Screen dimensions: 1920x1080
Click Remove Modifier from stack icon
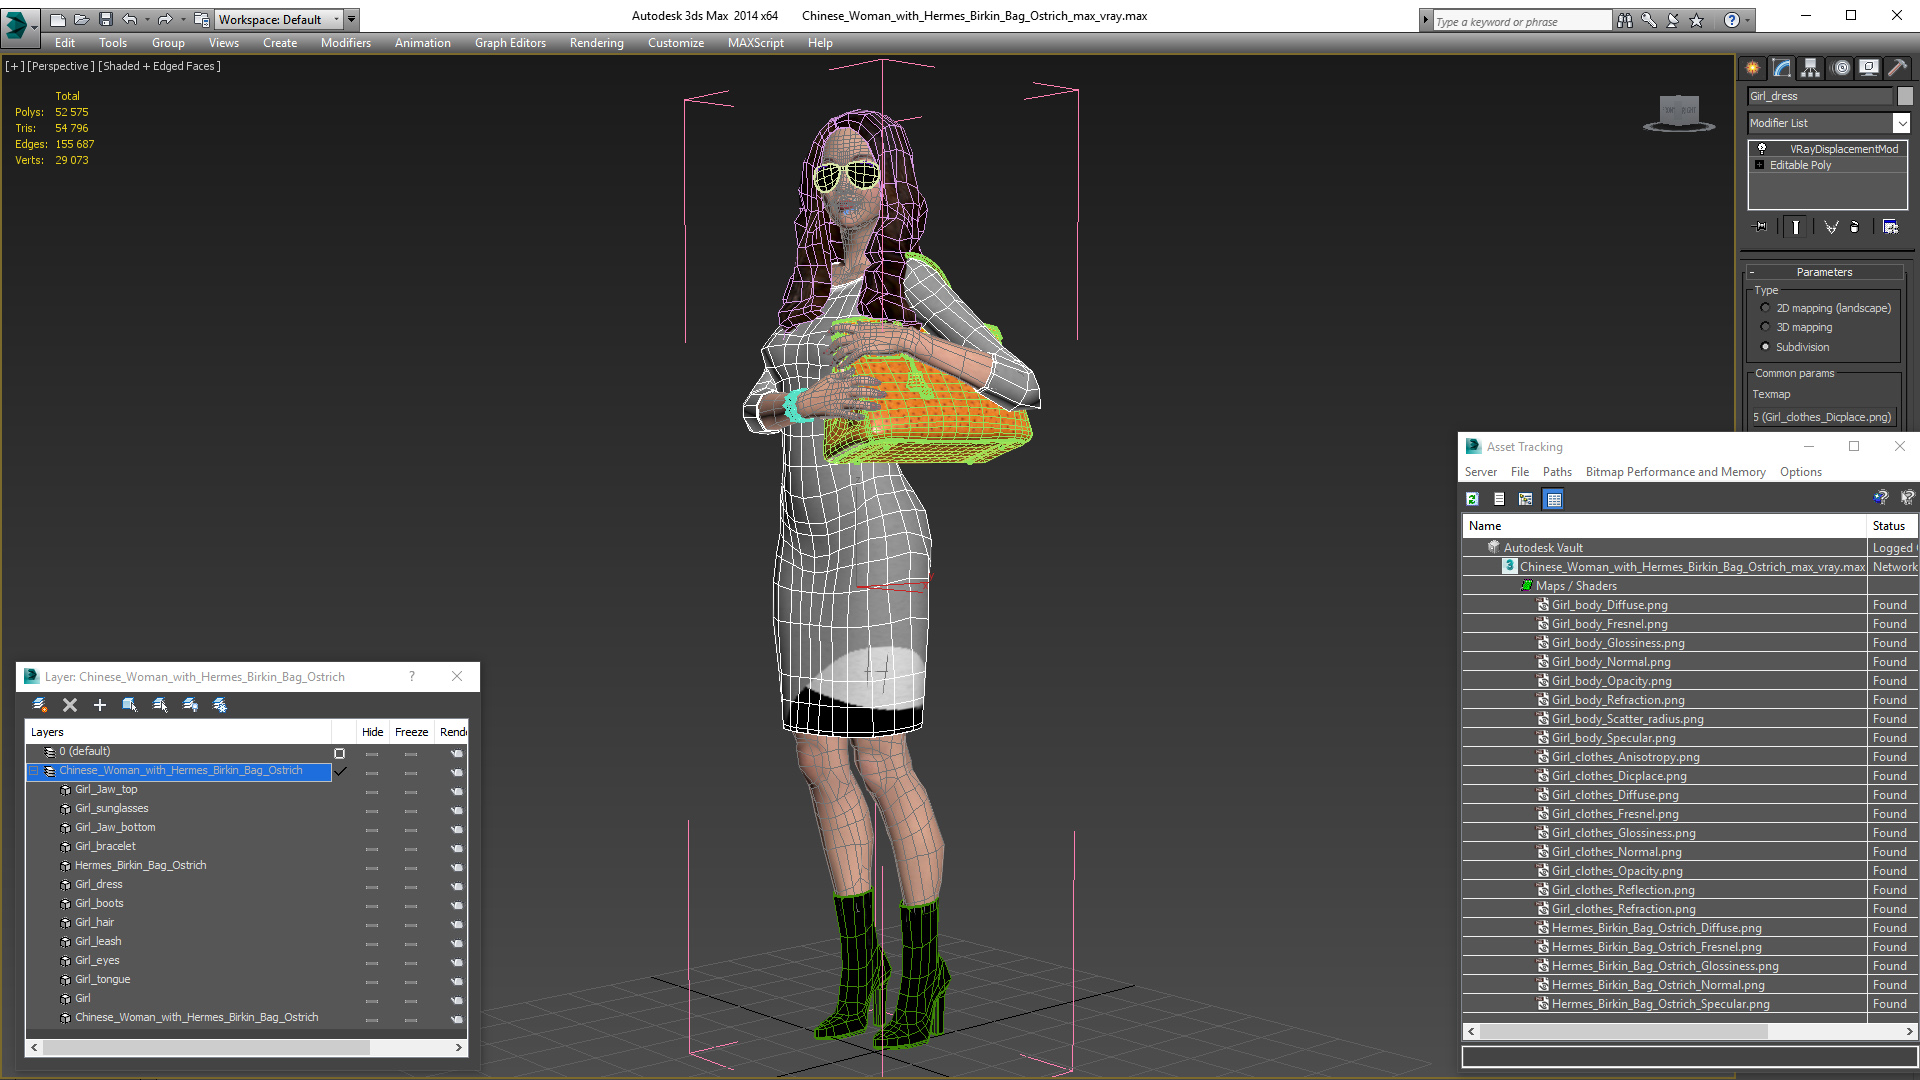[1854, 227]
